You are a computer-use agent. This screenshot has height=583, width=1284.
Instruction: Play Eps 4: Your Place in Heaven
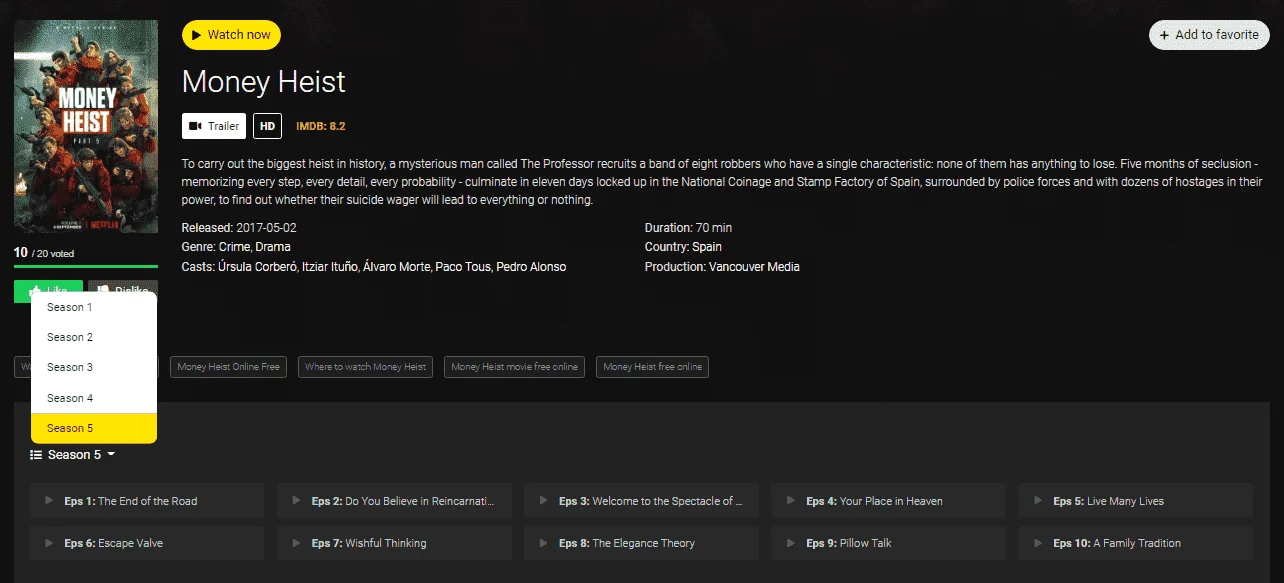[888, 501]
